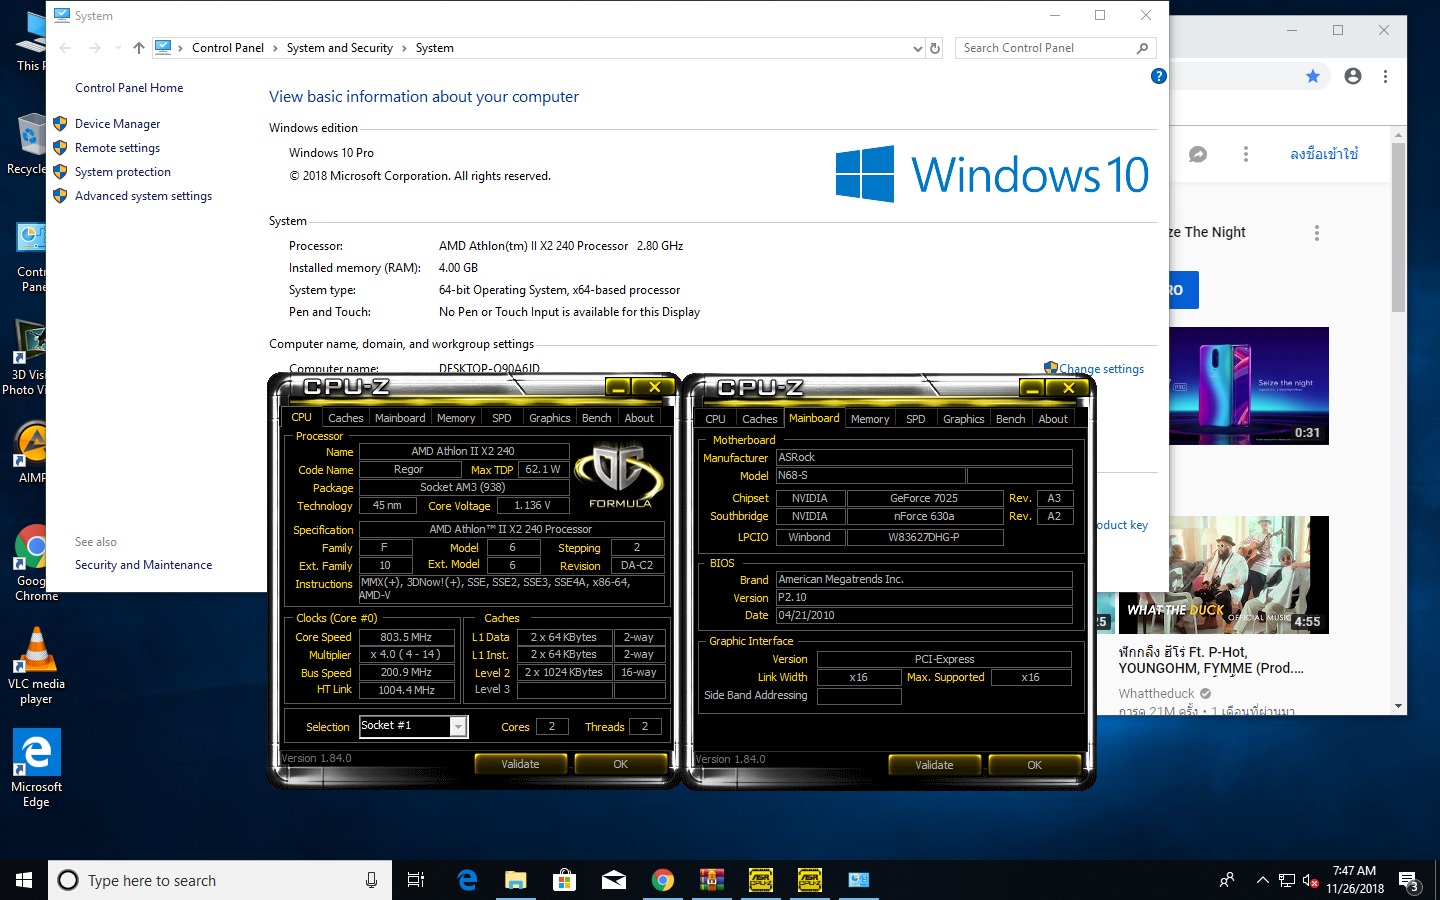Click Validate in the CPU-Z CPU window
1440x900 pixels.
point(520,764)
